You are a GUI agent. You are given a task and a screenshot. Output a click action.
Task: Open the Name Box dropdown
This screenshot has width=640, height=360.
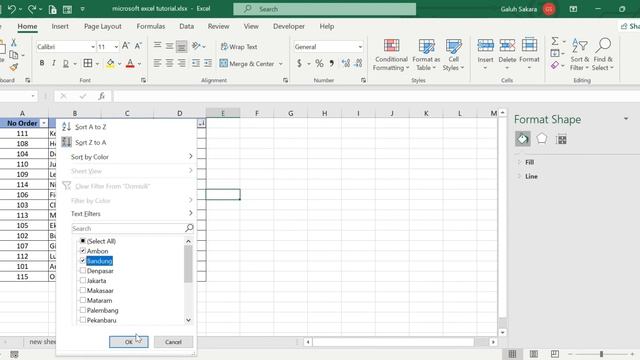click(33, 96)
